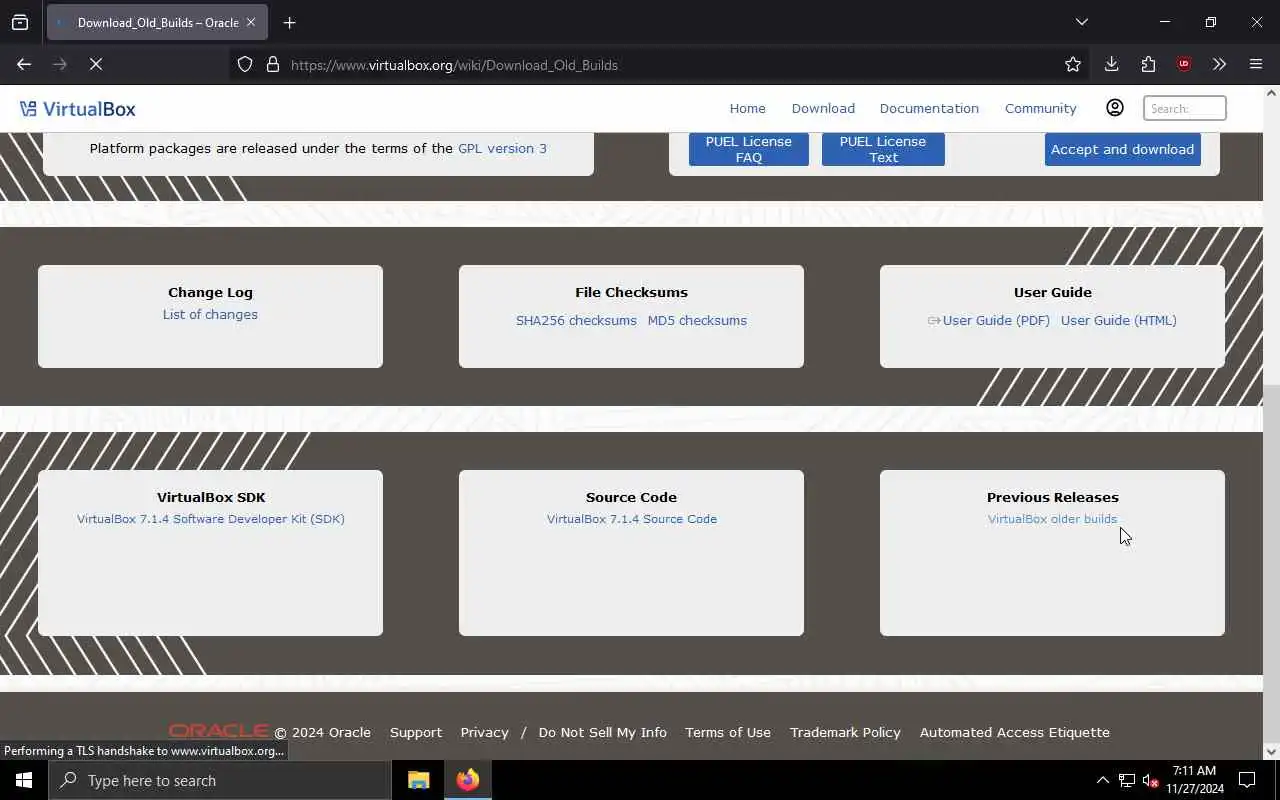Open the user account profile icon
This screenshot has height=800, width=1280.
[x=1115, y=108]
